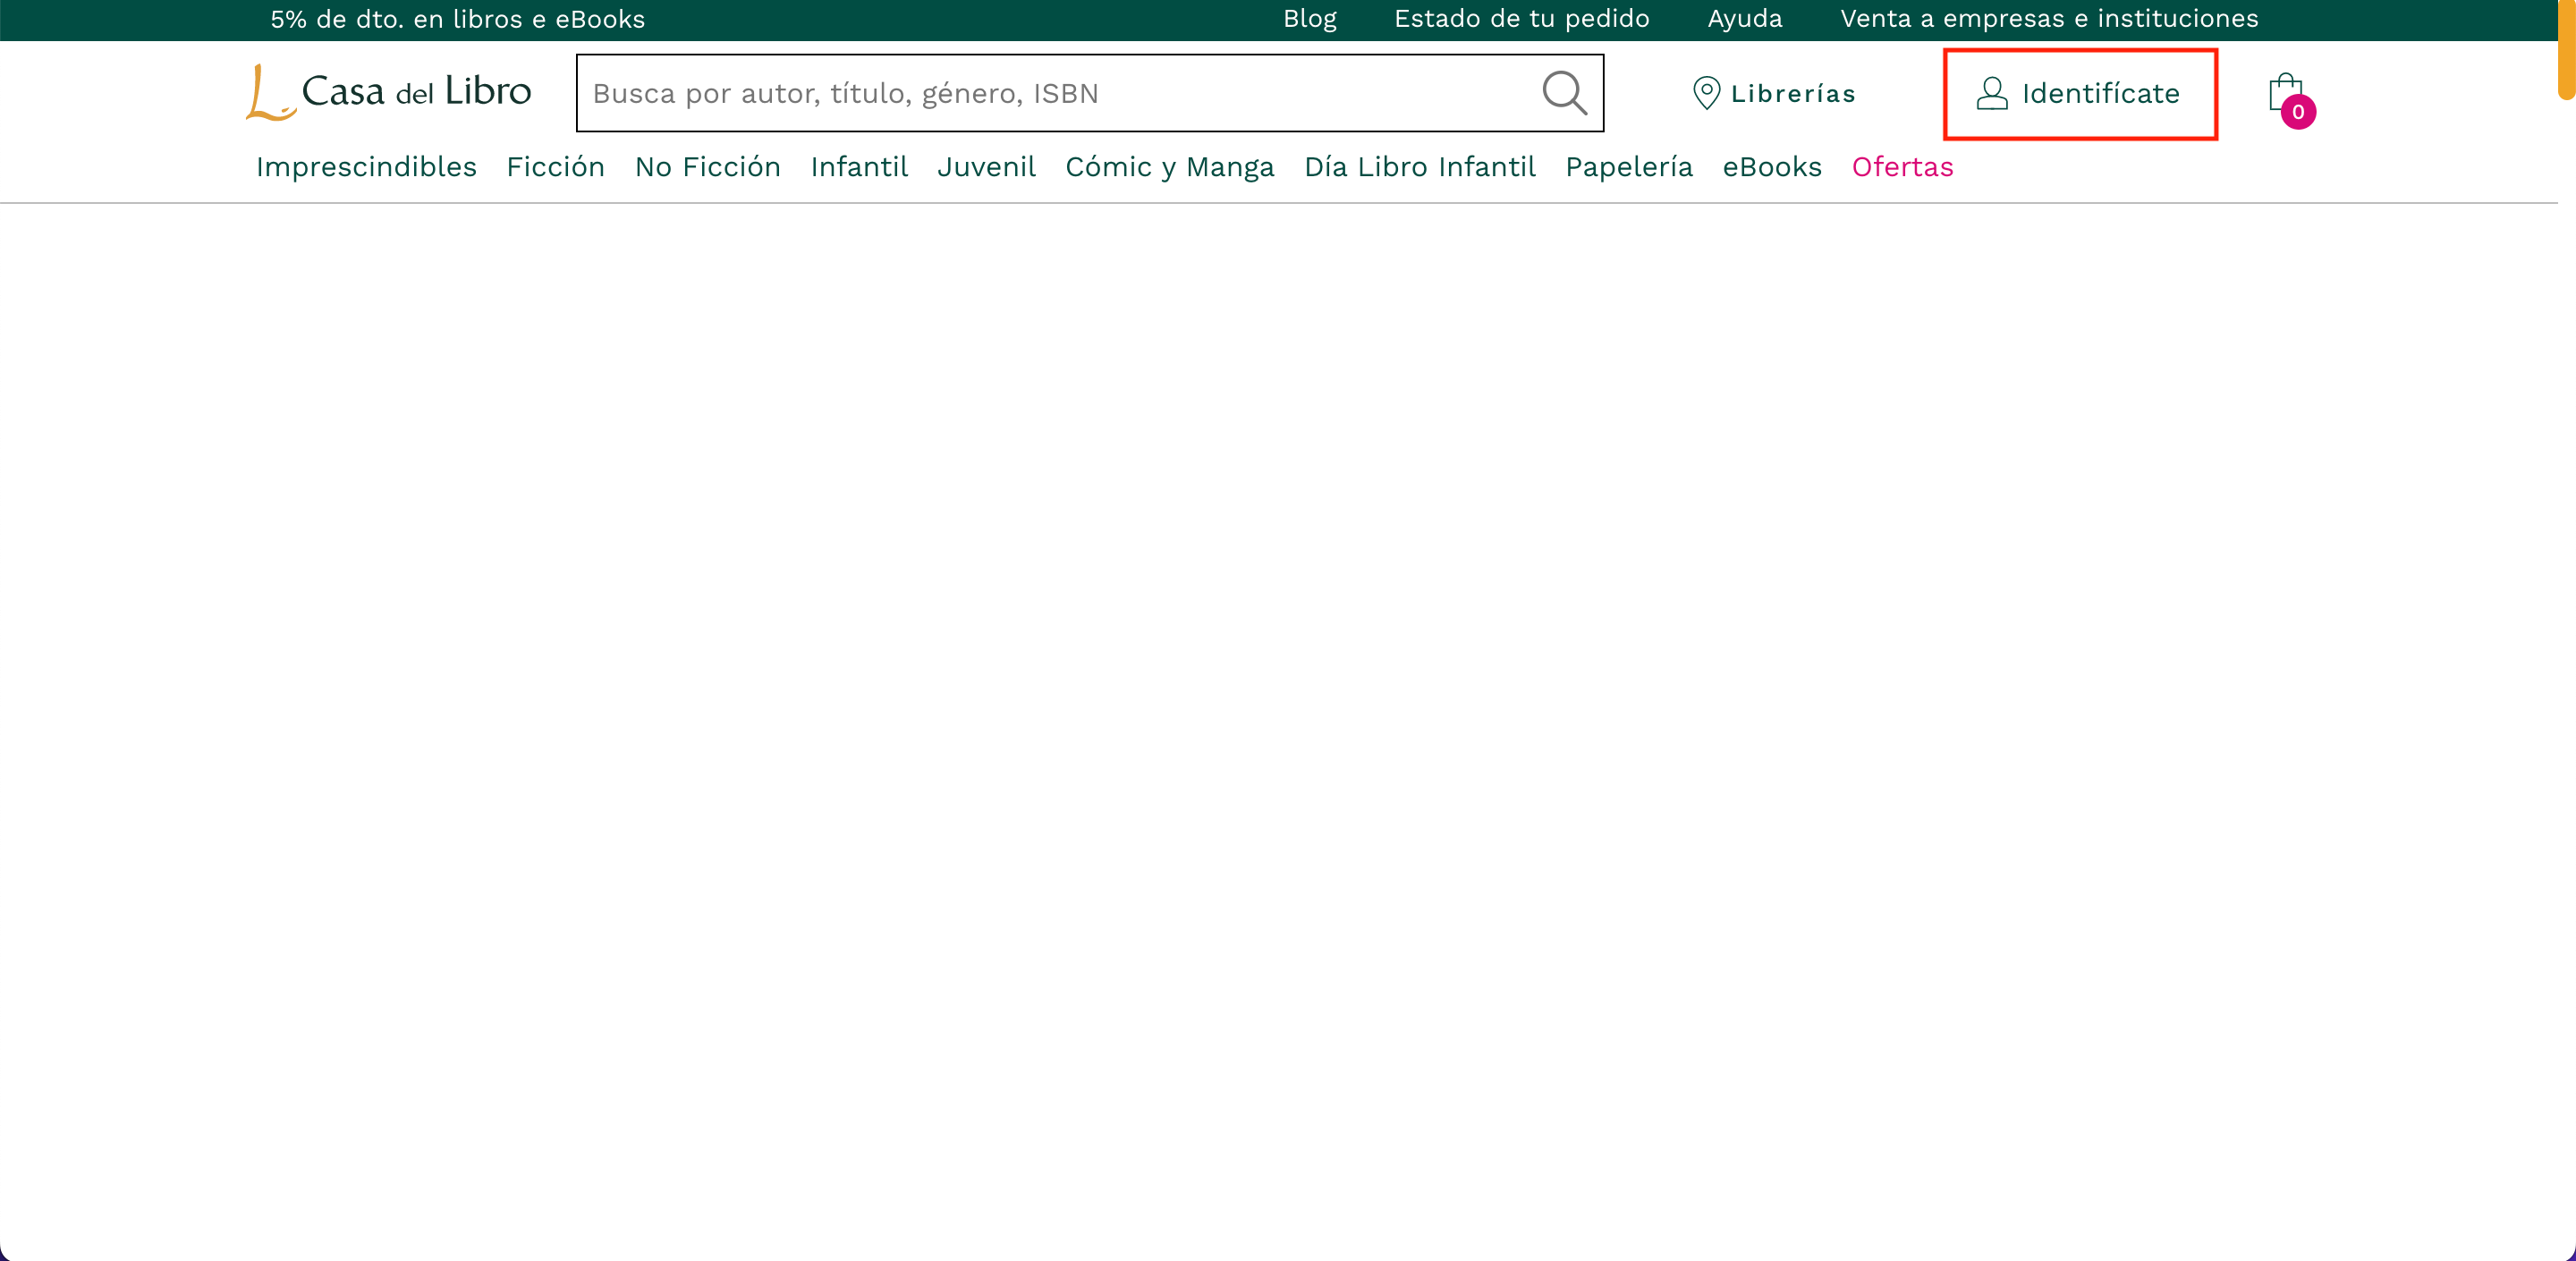Click the user profile icon beside Identifícate

point(1992,93)
